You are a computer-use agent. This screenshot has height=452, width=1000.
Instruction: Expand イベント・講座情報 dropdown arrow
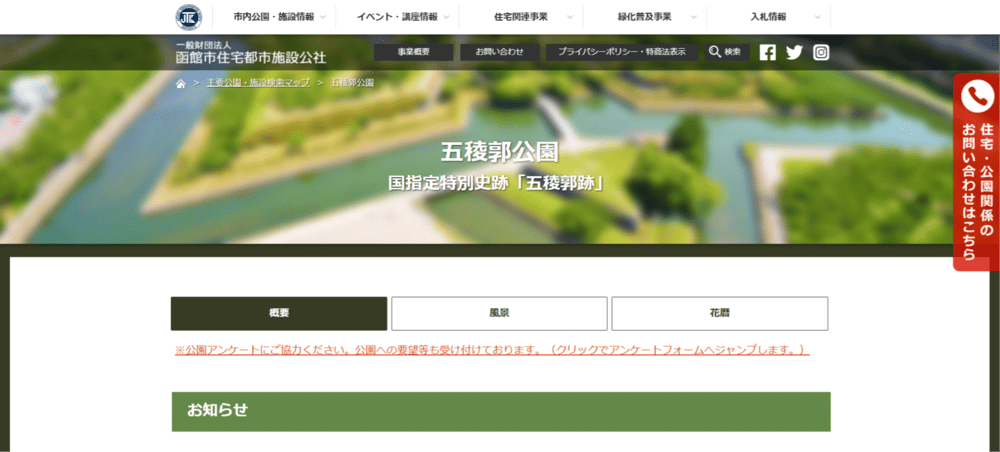click(x=446, y=18)
